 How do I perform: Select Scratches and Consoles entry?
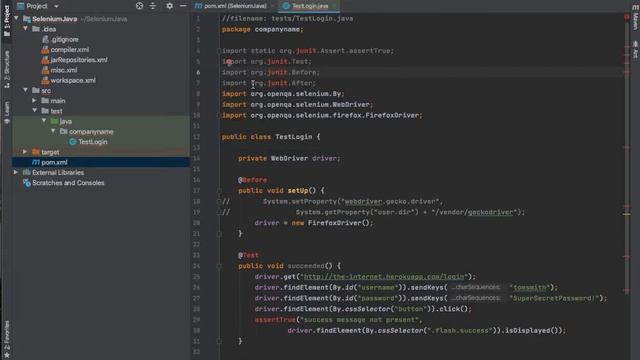[68, 183]
